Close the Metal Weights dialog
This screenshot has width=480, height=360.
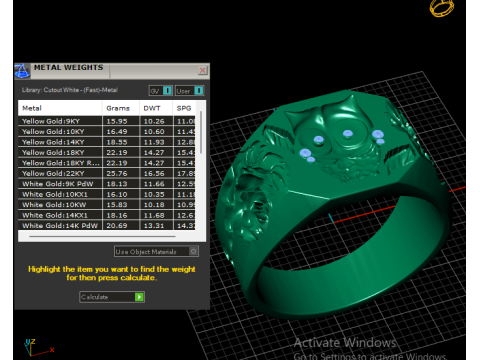click(x=202, y=70)
